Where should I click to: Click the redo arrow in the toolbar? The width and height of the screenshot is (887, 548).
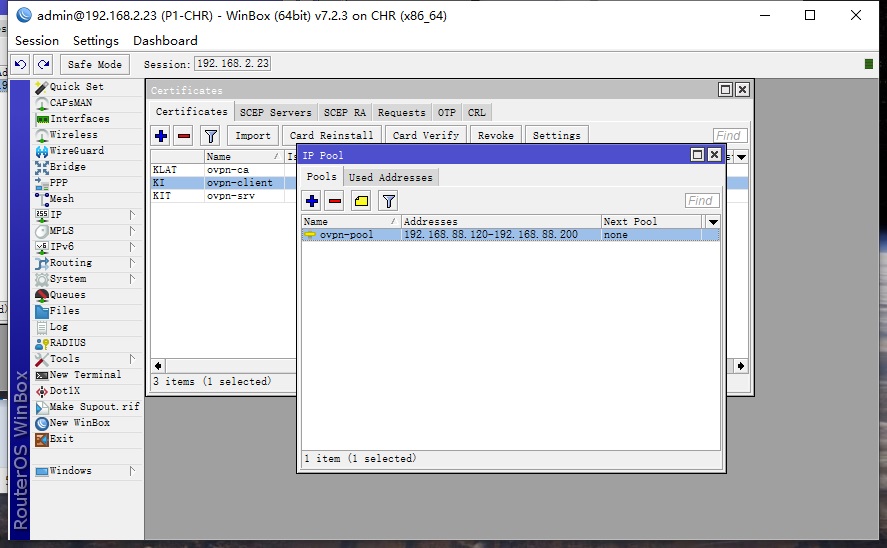(43, 64)
